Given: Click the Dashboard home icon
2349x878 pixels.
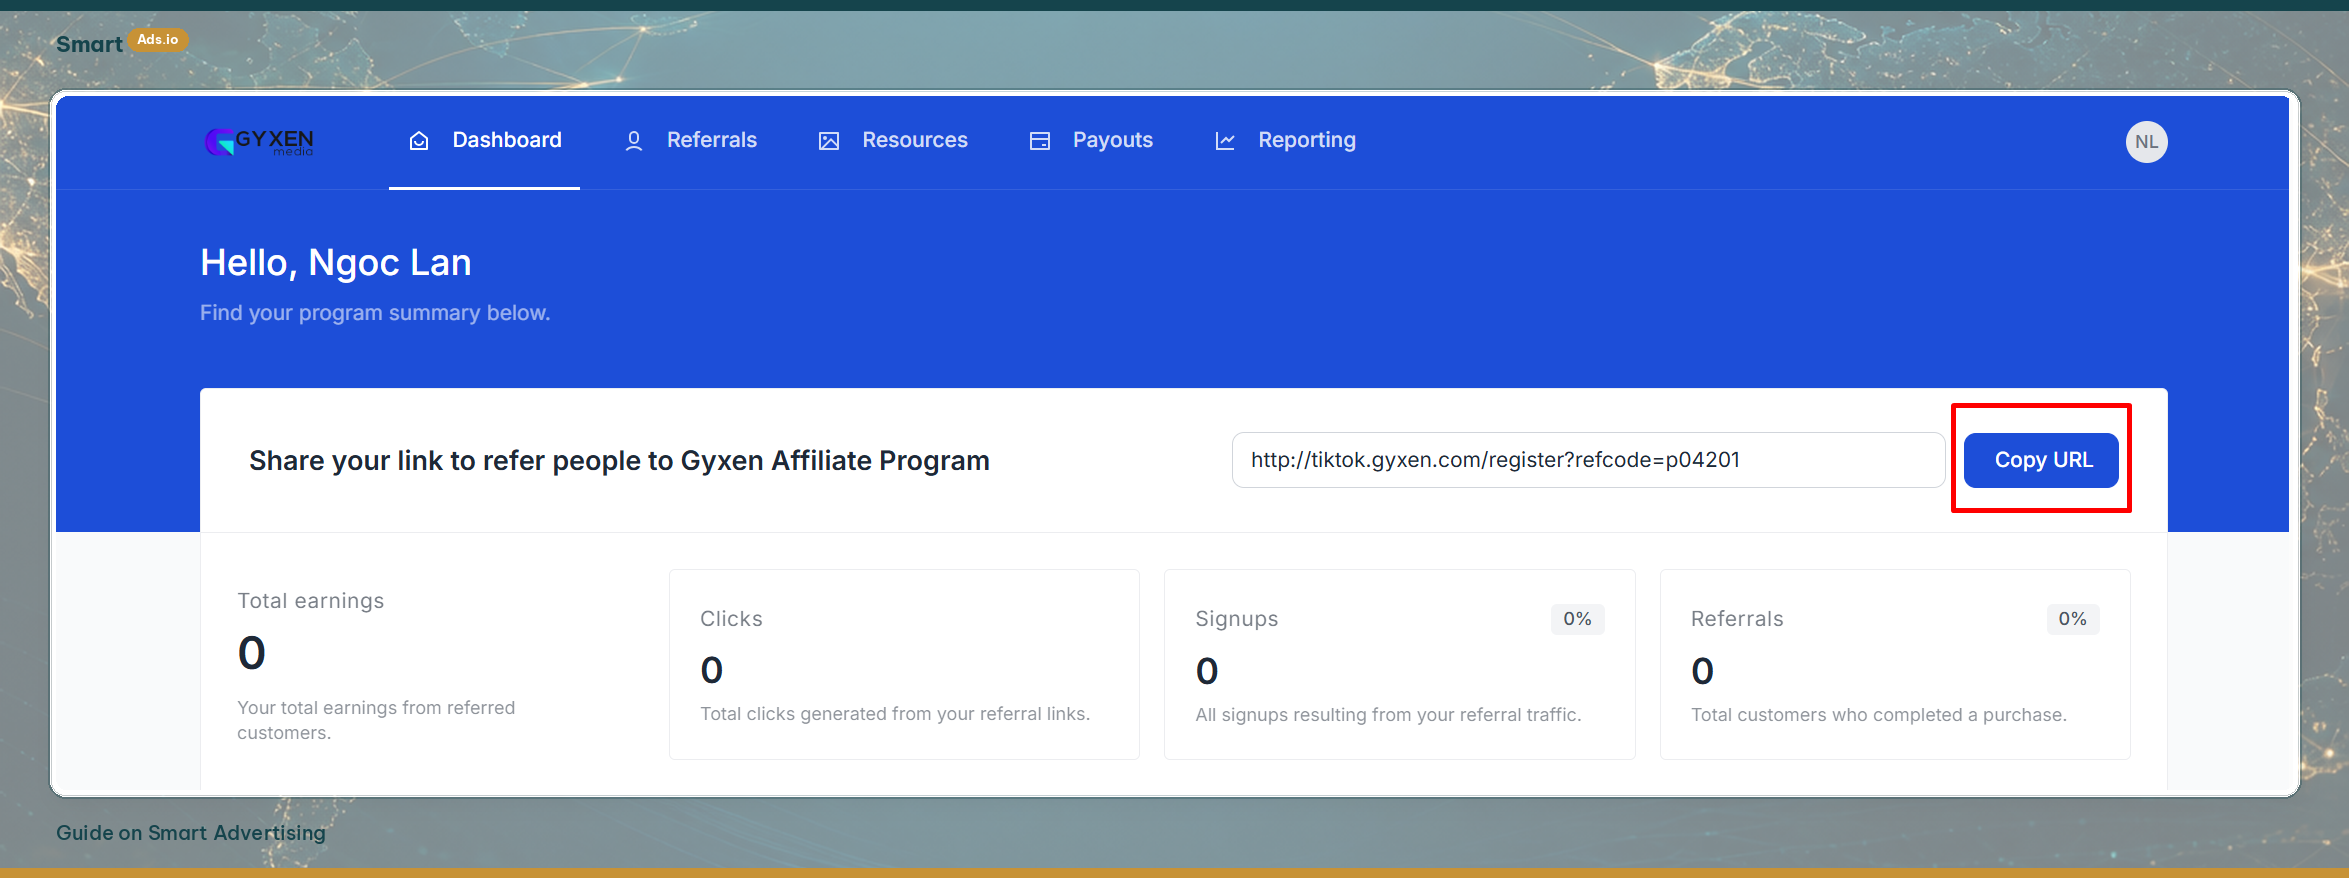Looking at the screenshot, I should pos(419,141).
